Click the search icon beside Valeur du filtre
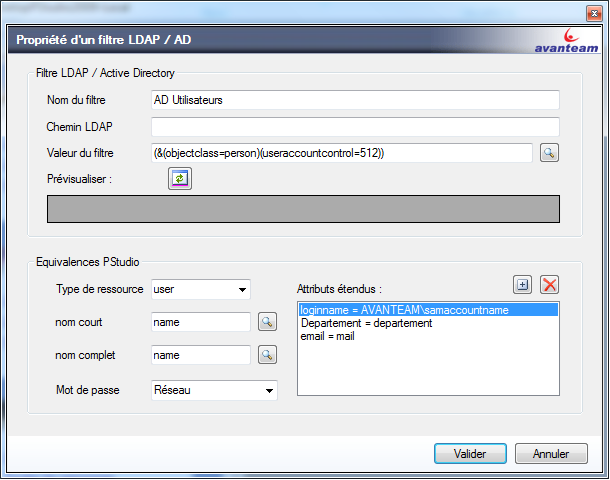This screenshot has height=480, width=610. pyautogui.click(x=549, y=153)
